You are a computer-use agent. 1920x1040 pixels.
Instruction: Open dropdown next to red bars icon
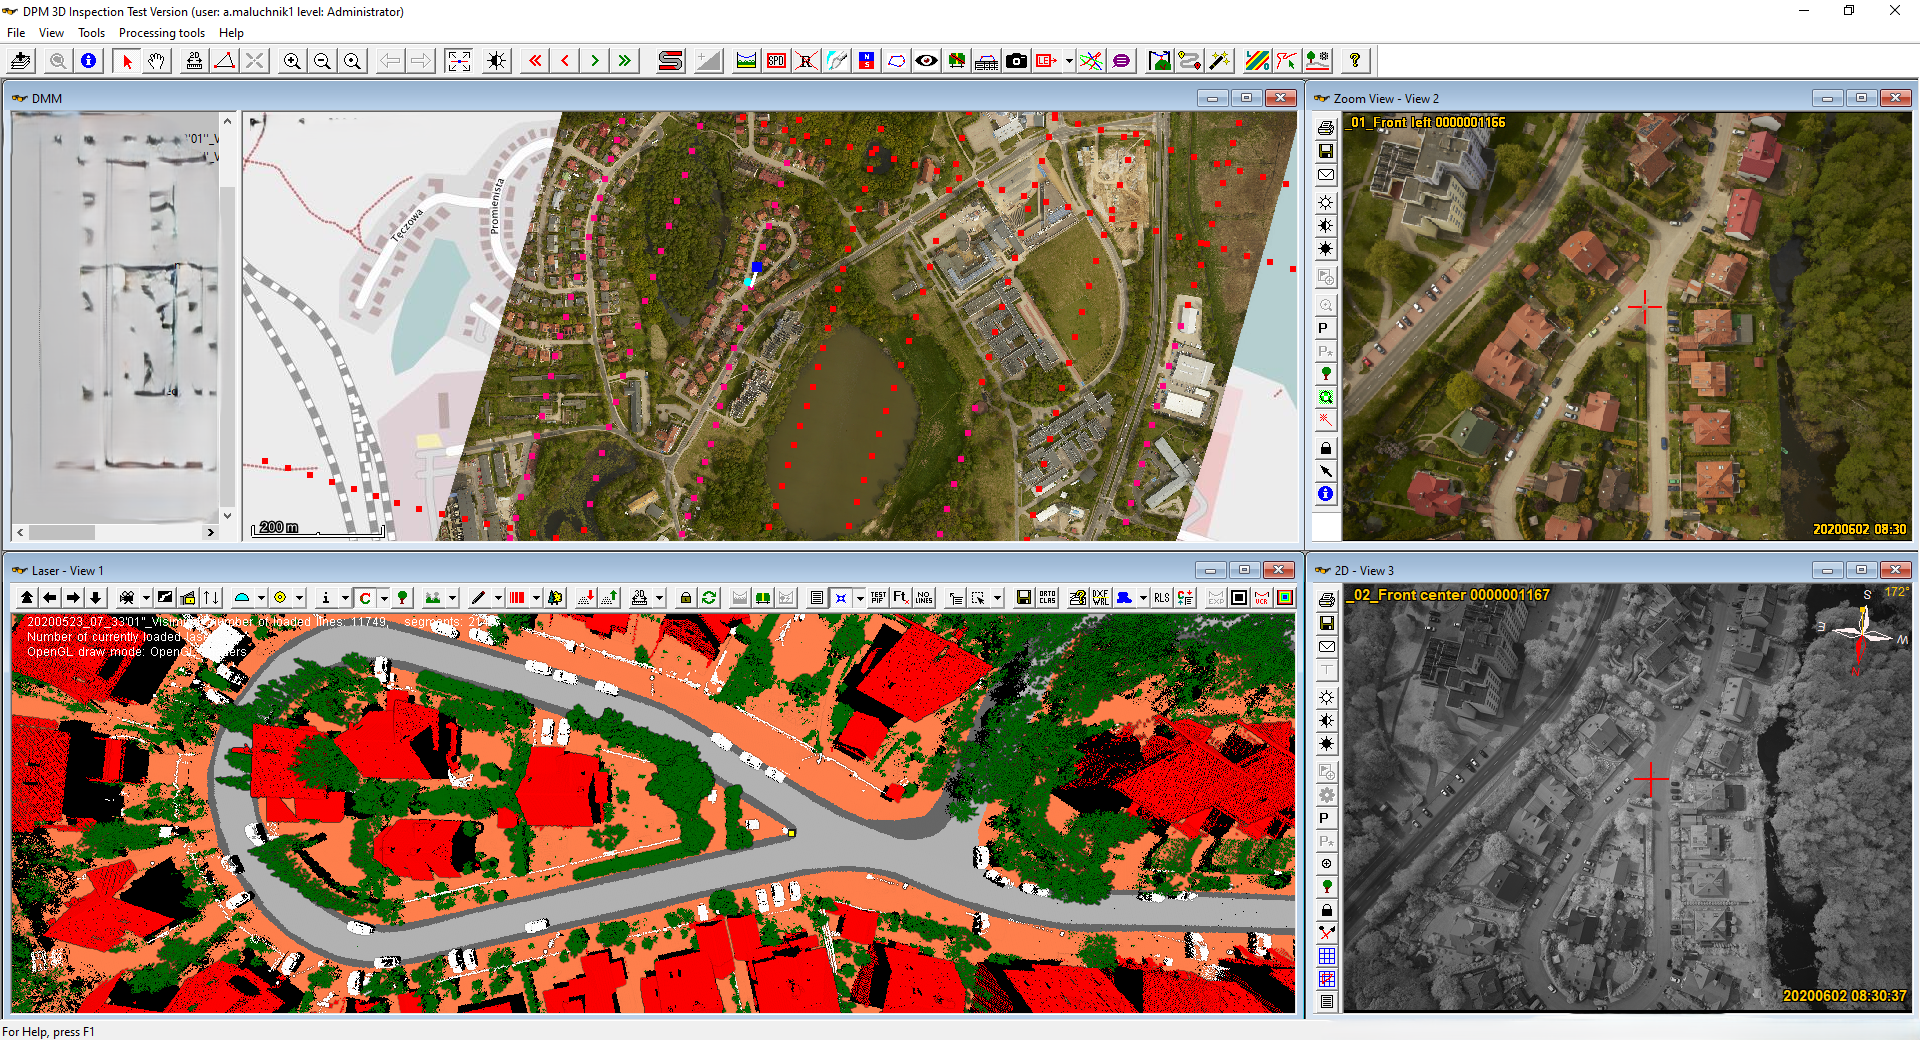pyautogui.click(x=536, y=598)
